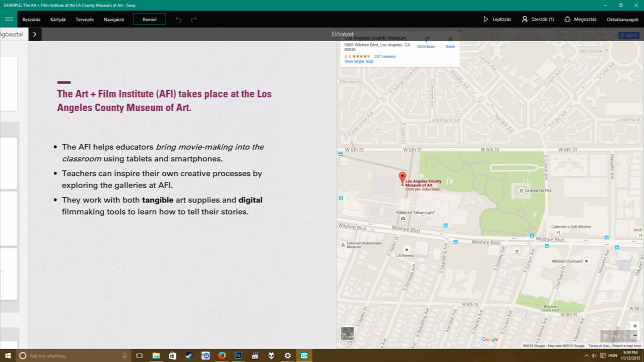Viewport: 644px width, 362px height.
Task: Click the Public Art "Urban Light" camera marker
Action: (403, 218)
